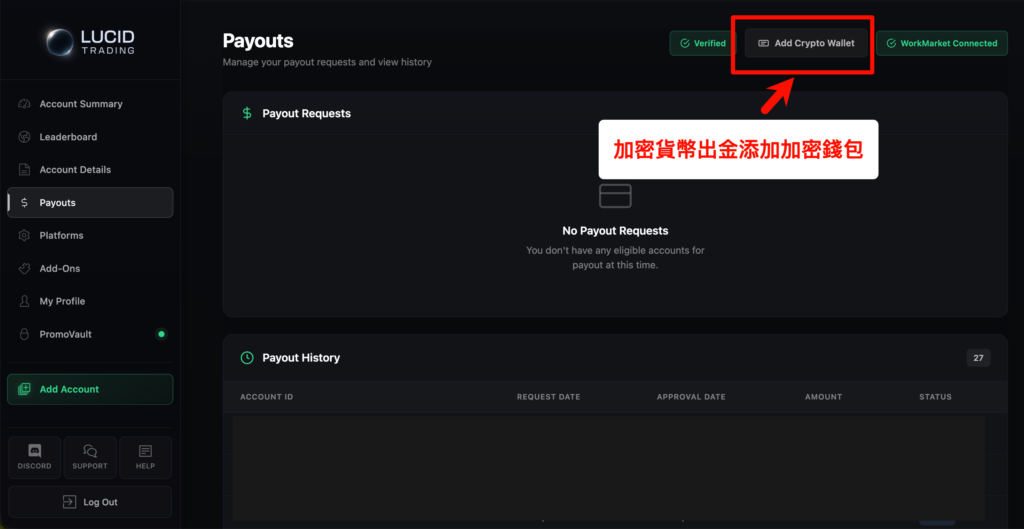Image resolution: width=1024 pixels, height=529 pixels.
Task: Open the Support chat button
Action: click(x=90, y=457)
